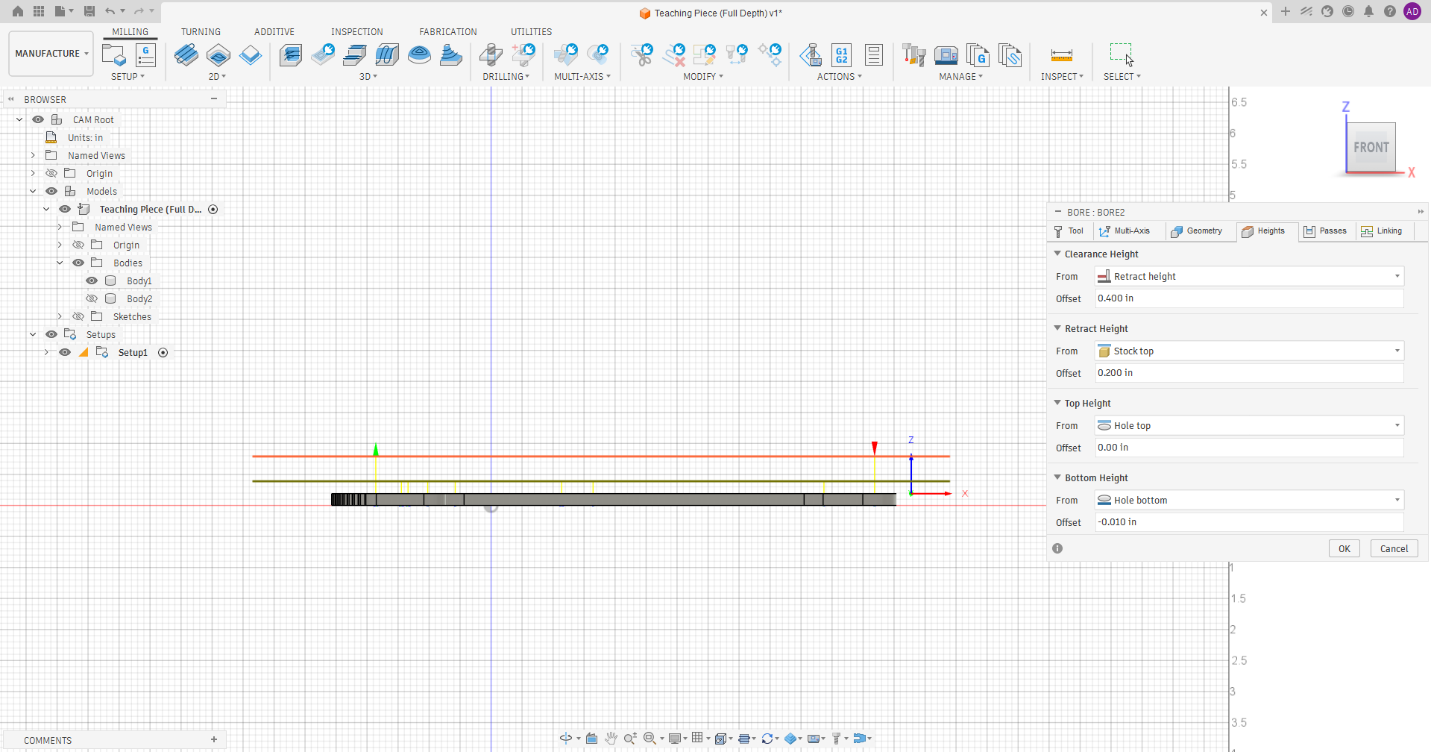1431x752 pixels.
Task: Open the Tool Library icon
Action: tap(913, 54)
